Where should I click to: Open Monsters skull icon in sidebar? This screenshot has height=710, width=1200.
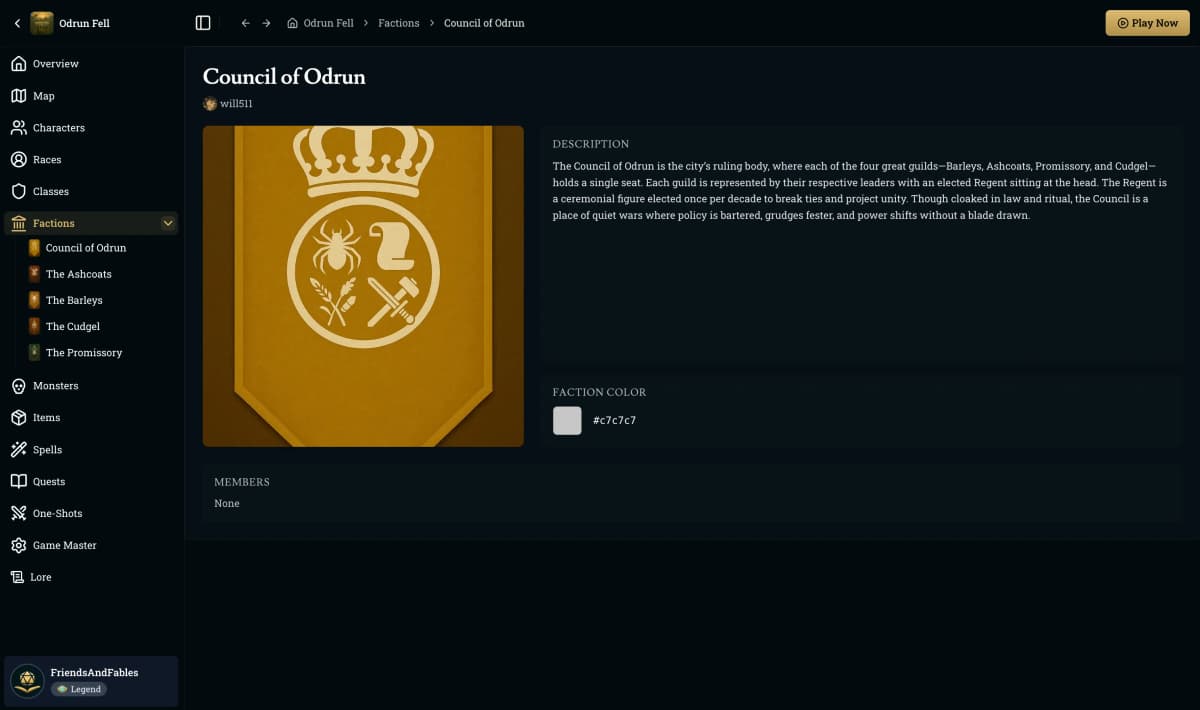[18, 386]
